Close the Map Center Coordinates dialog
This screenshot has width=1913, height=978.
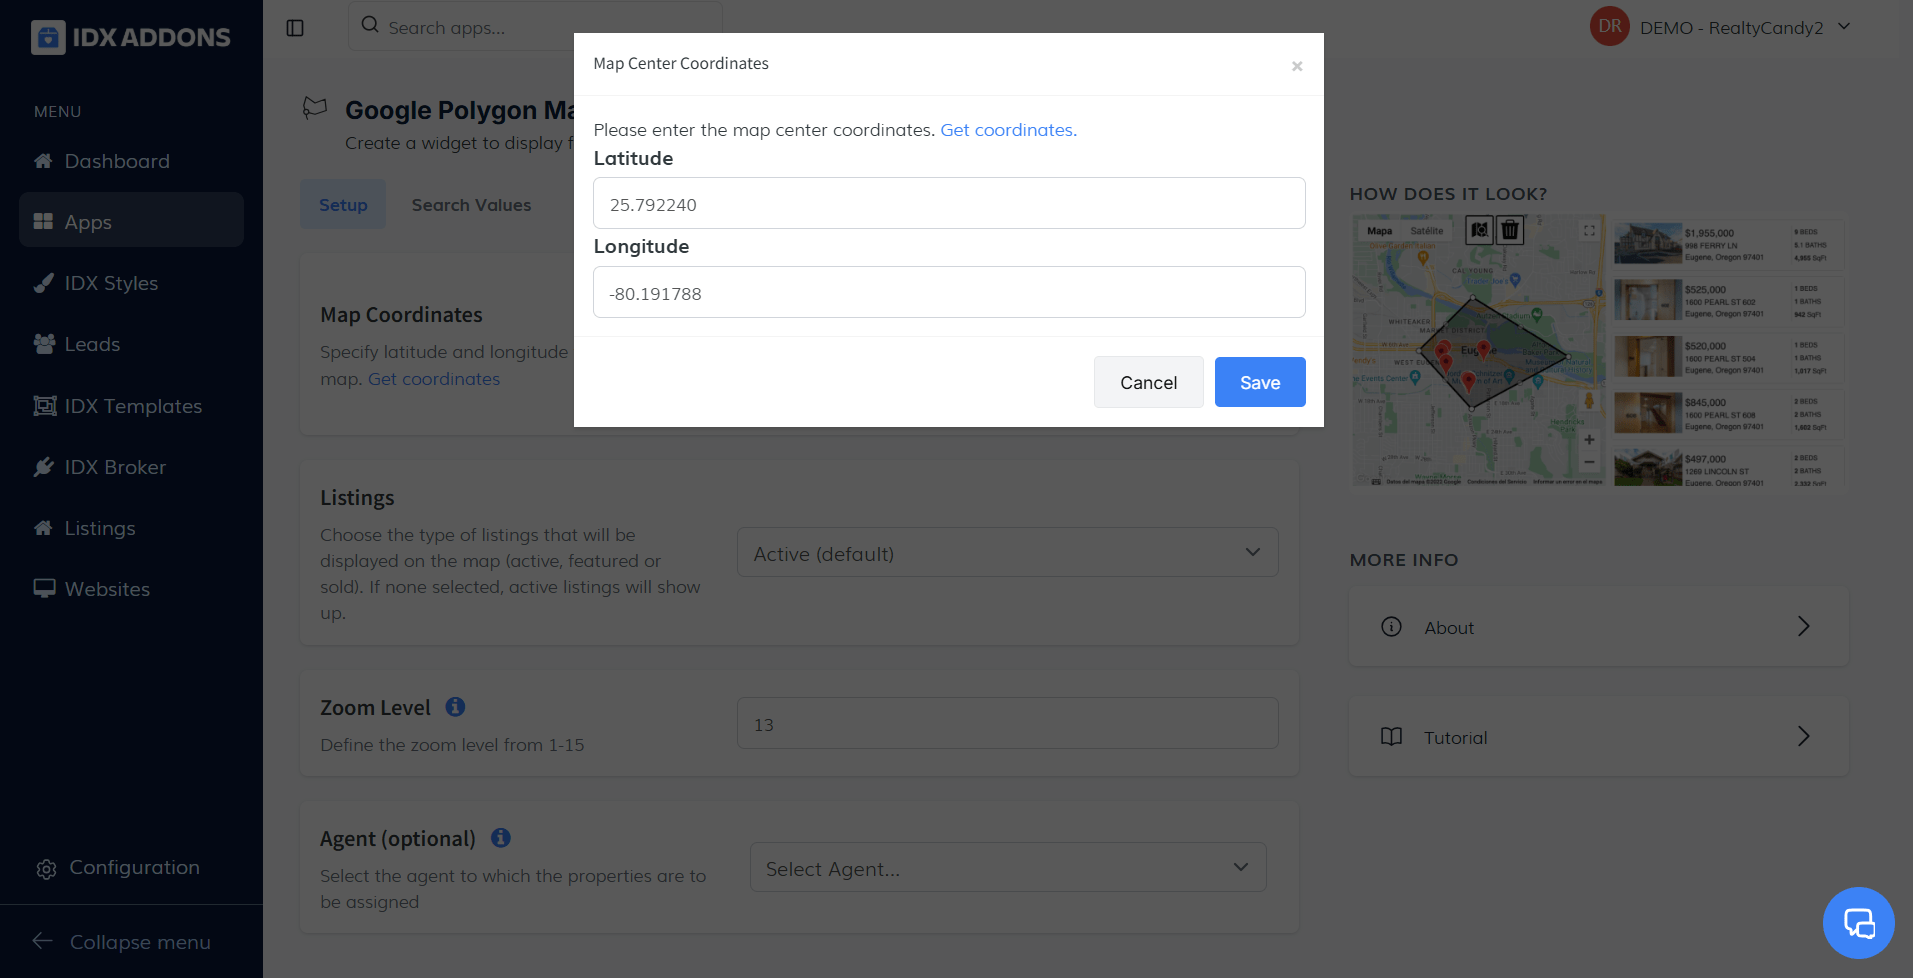[1297, 66]
